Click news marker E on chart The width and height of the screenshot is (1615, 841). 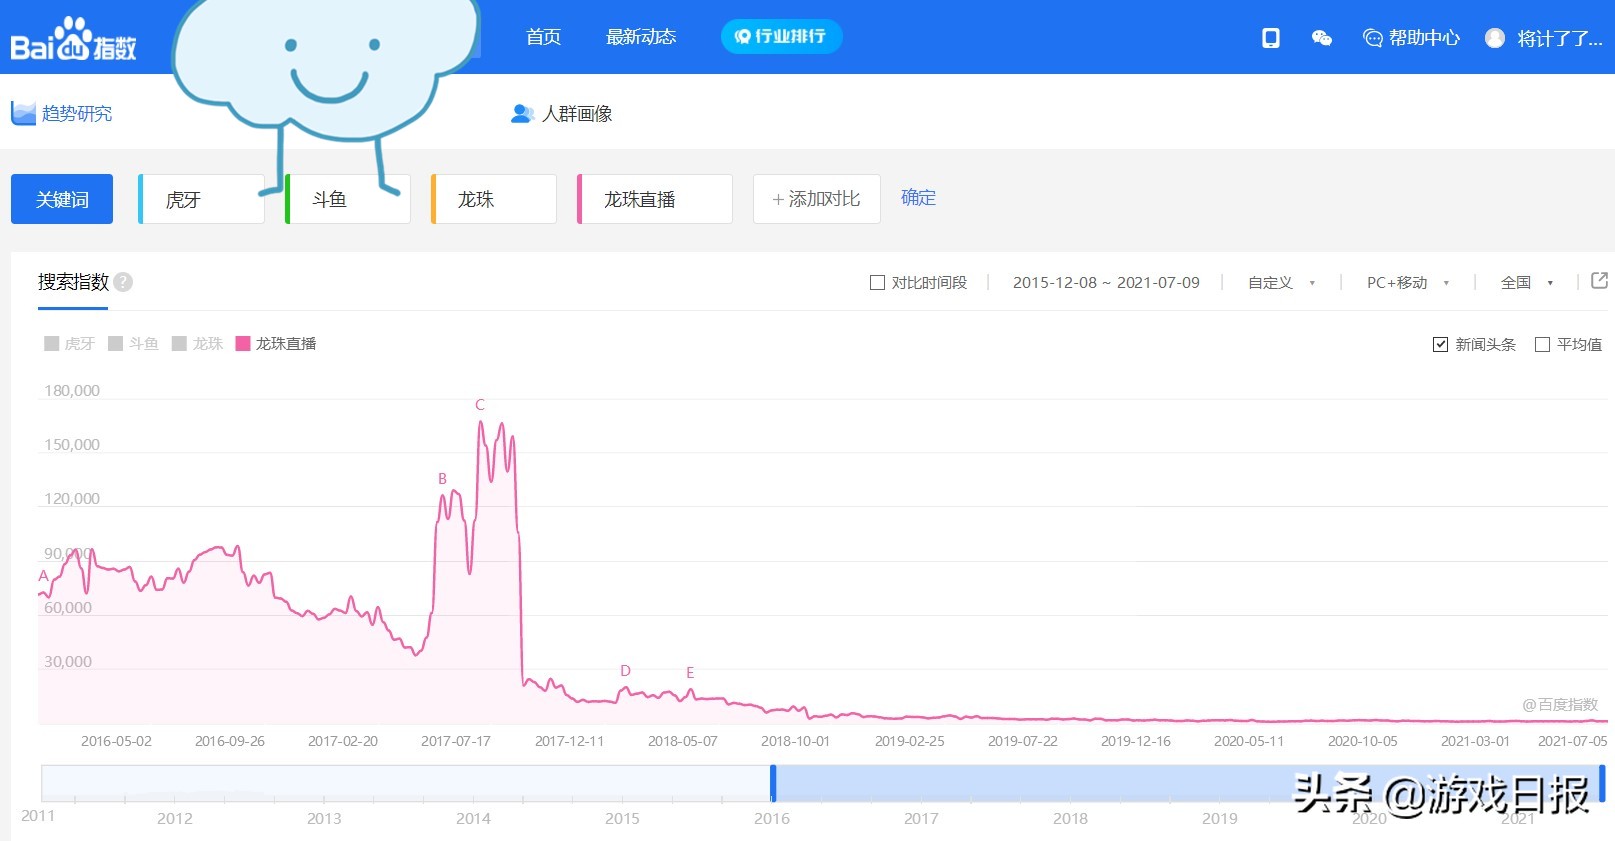tap(690, 673)
